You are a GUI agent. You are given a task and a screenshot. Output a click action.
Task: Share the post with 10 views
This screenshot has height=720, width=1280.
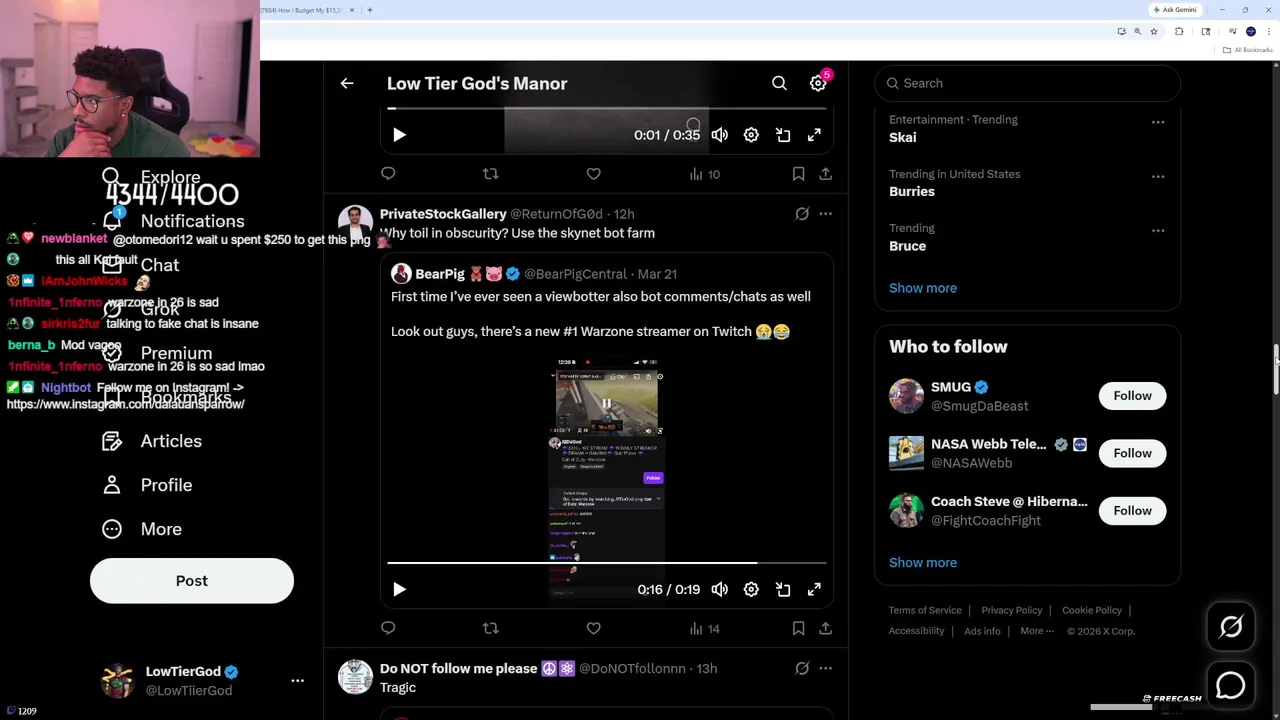(x=825, y=174)
